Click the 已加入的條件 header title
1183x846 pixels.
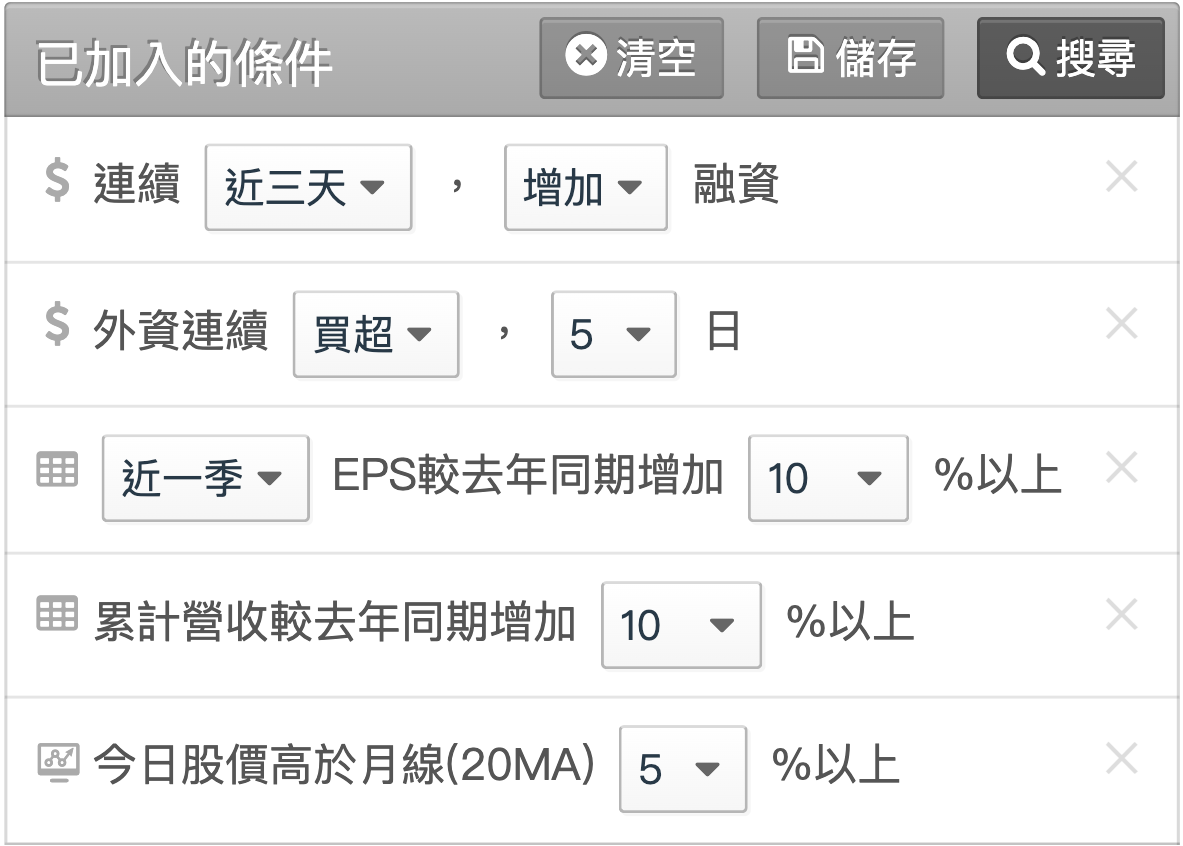click(184, 63)
